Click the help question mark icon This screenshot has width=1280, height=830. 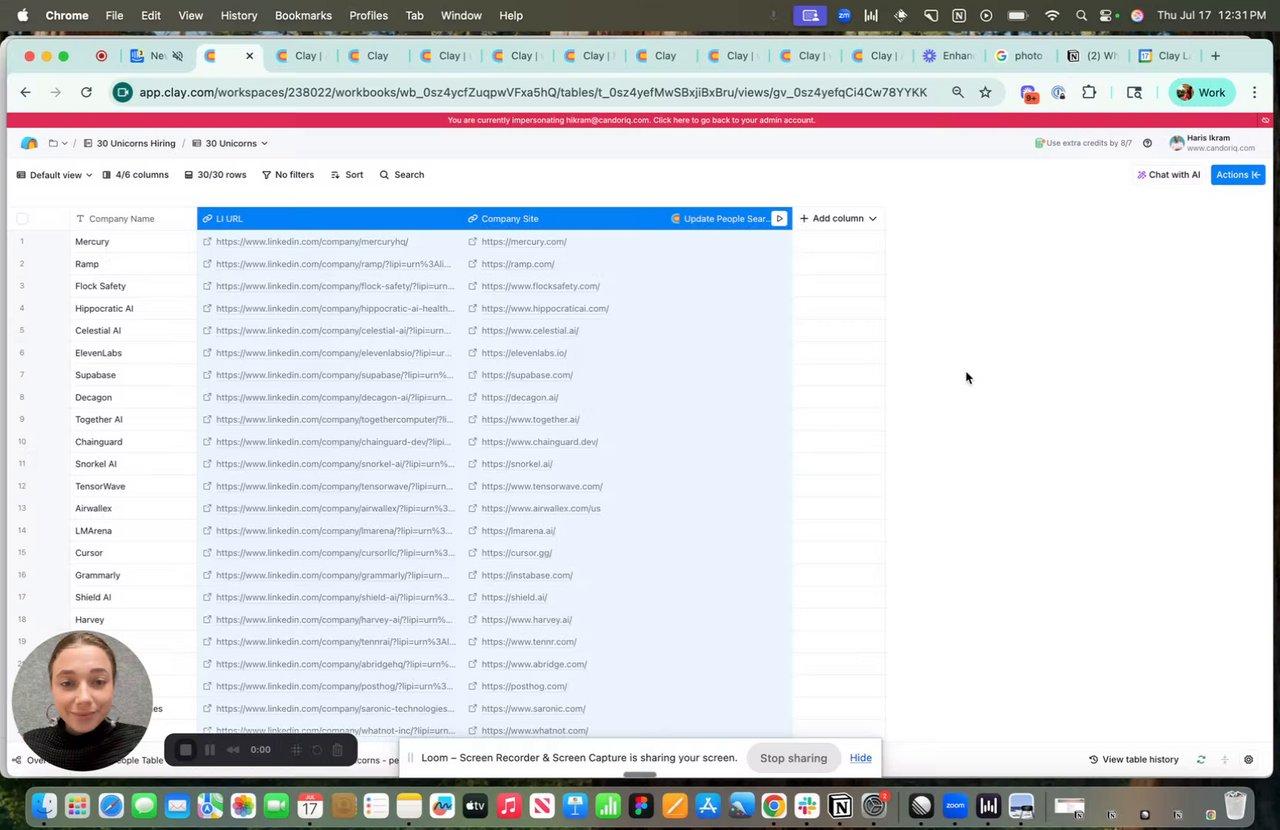[x=1147, y=143]
